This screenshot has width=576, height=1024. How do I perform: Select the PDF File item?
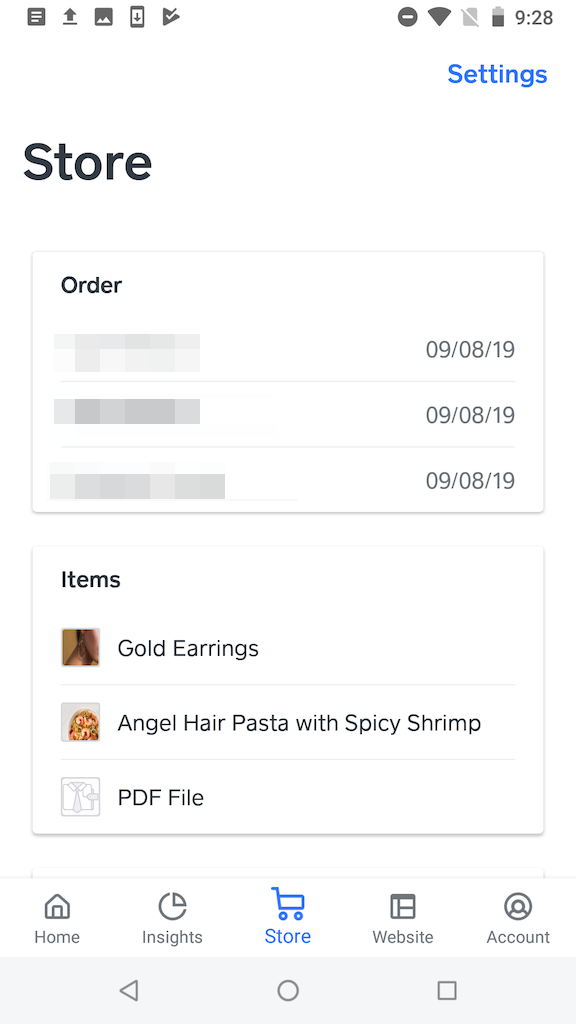click(x=160, y=797)
